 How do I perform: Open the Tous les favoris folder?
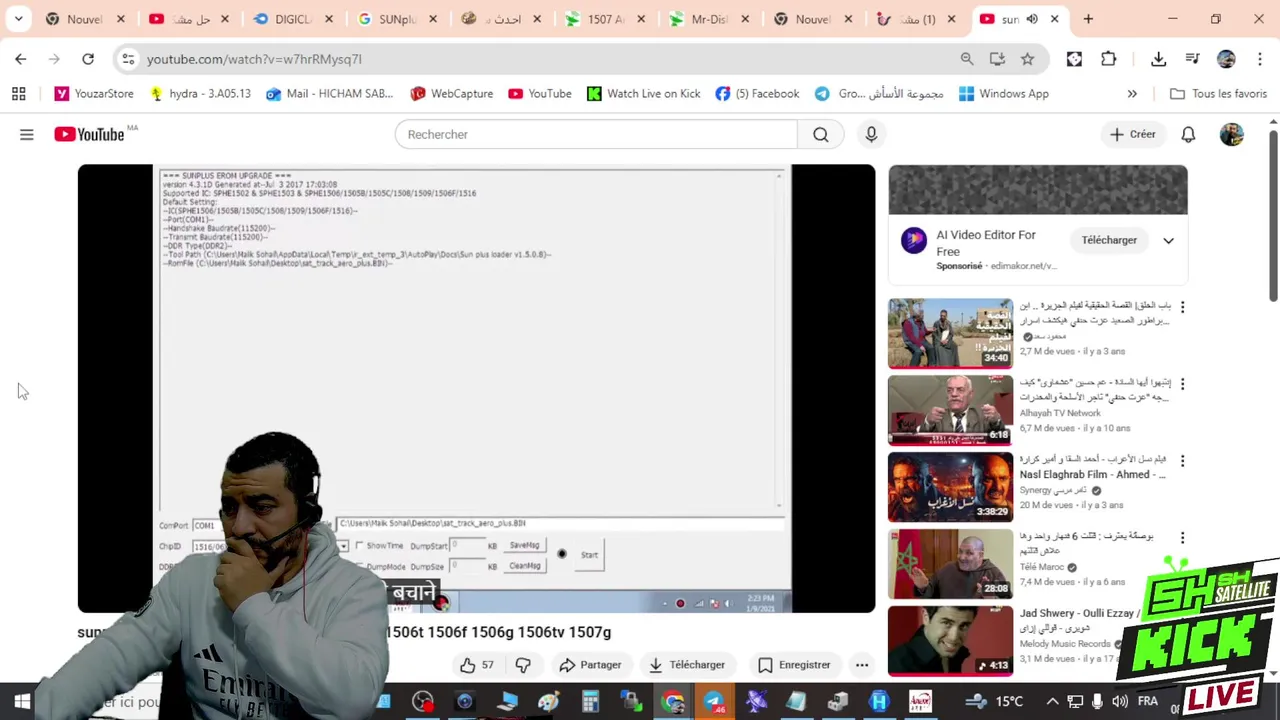point(1218,94)
